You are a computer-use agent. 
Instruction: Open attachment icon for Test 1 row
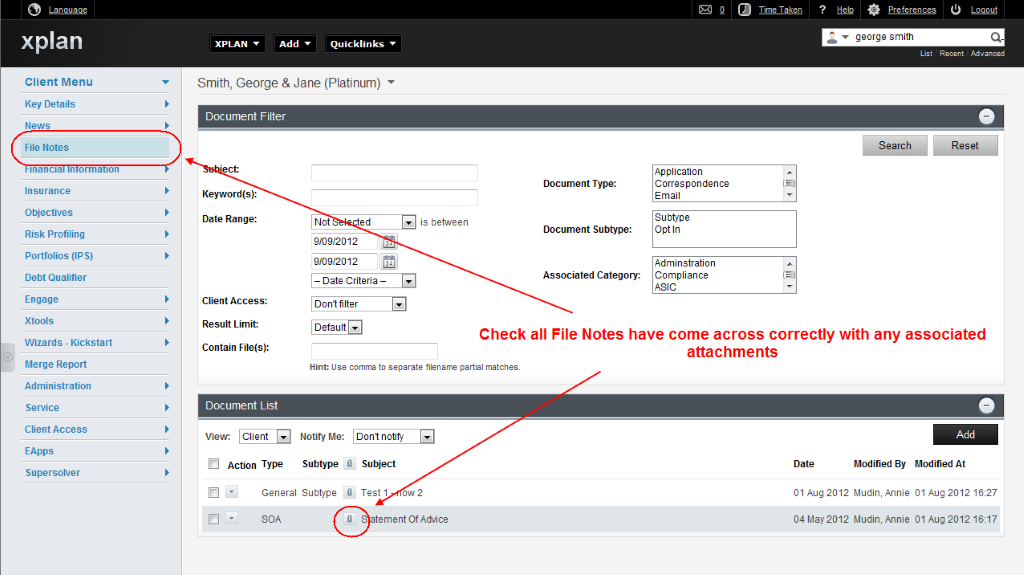[350, 493]
